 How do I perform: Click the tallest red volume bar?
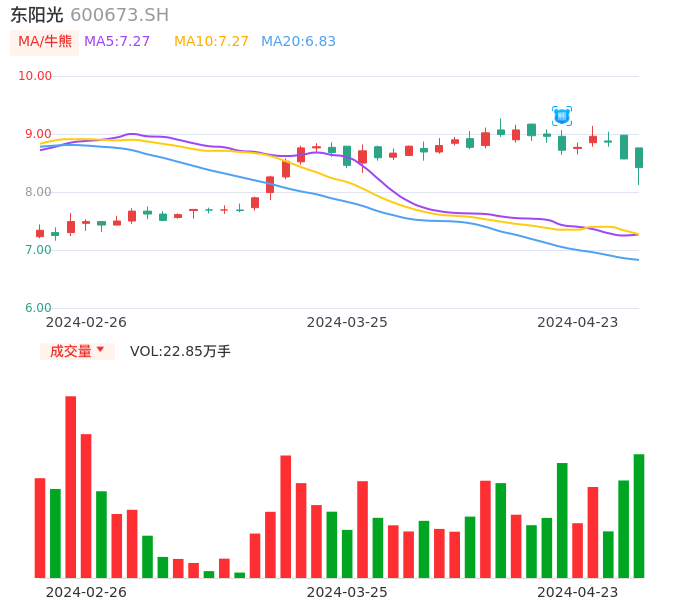(71, 487)
